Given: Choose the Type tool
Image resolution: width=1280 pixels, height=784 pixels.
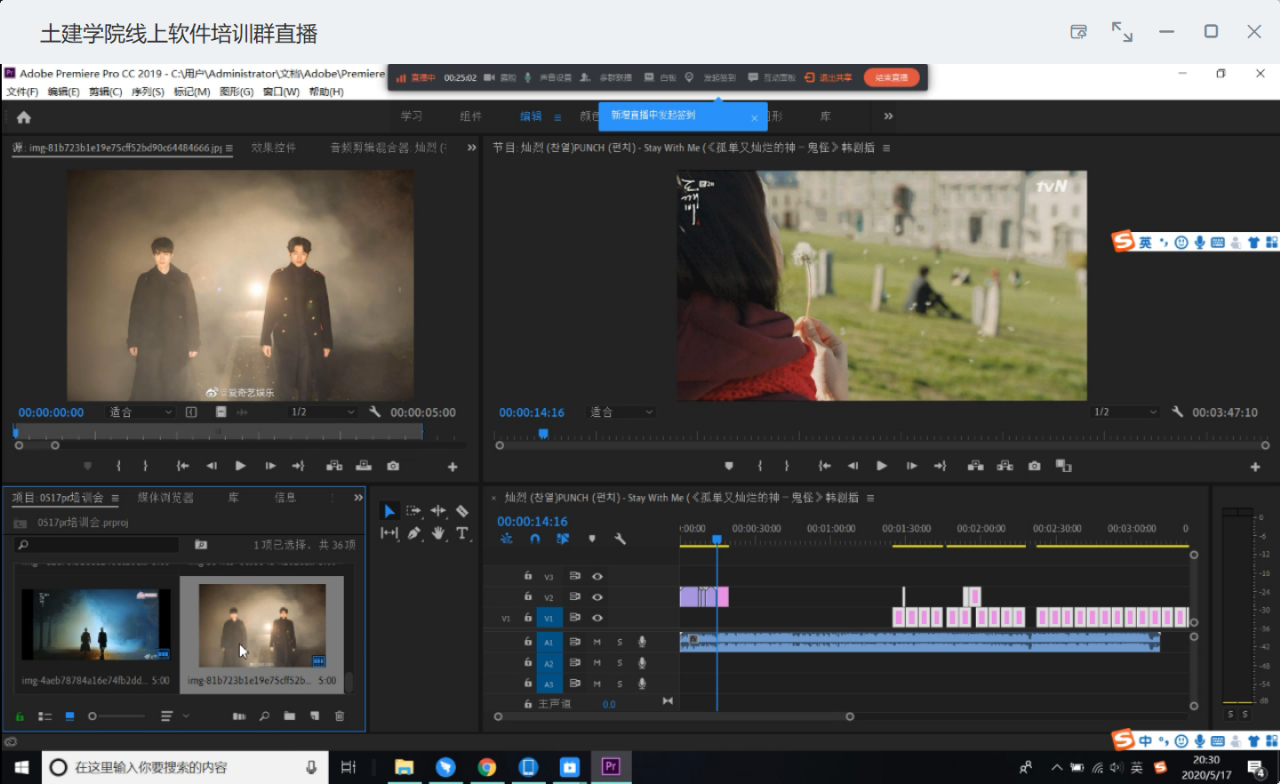Looking at the screenshot, I should coord(462,534).
